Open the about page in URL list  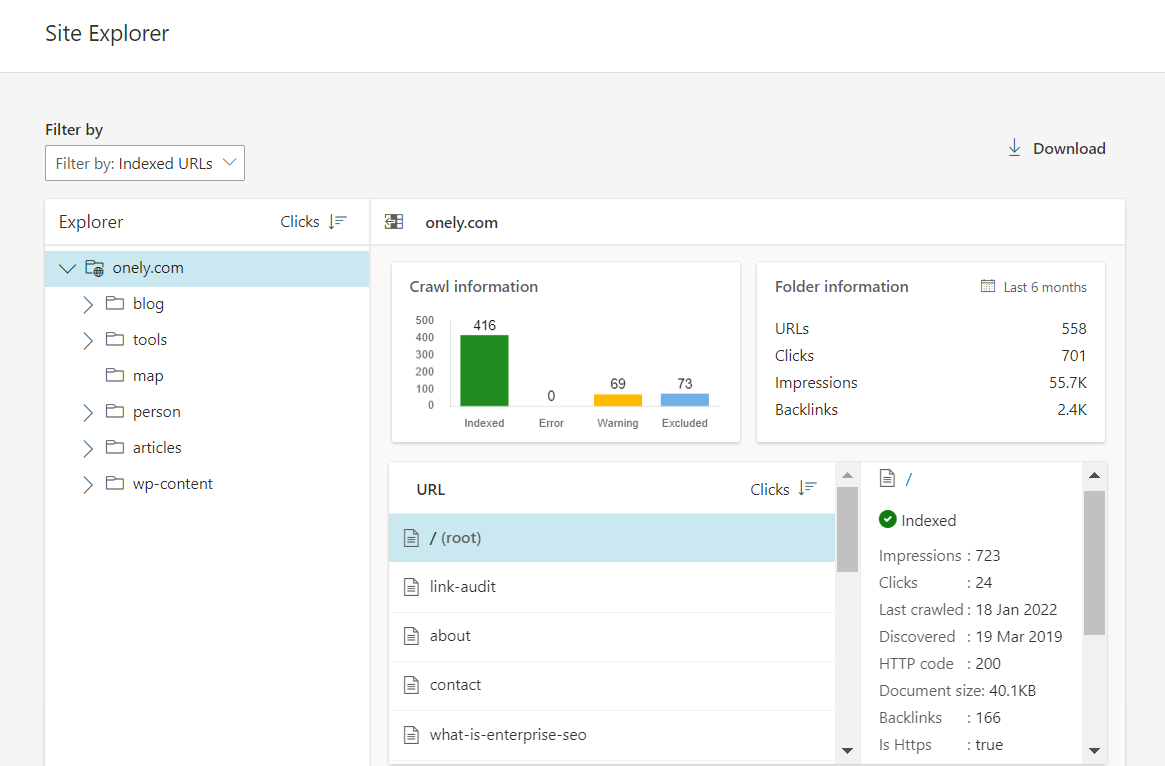click(x=450, y=635)
